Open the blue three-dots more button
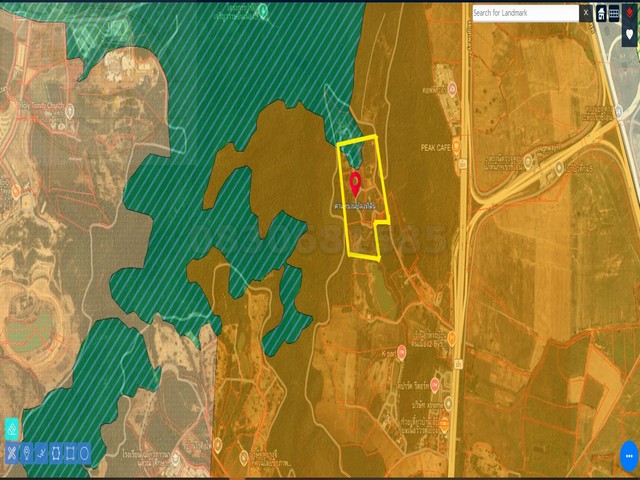The height and width of the screenshot is (480, 640). click(628, 457)
